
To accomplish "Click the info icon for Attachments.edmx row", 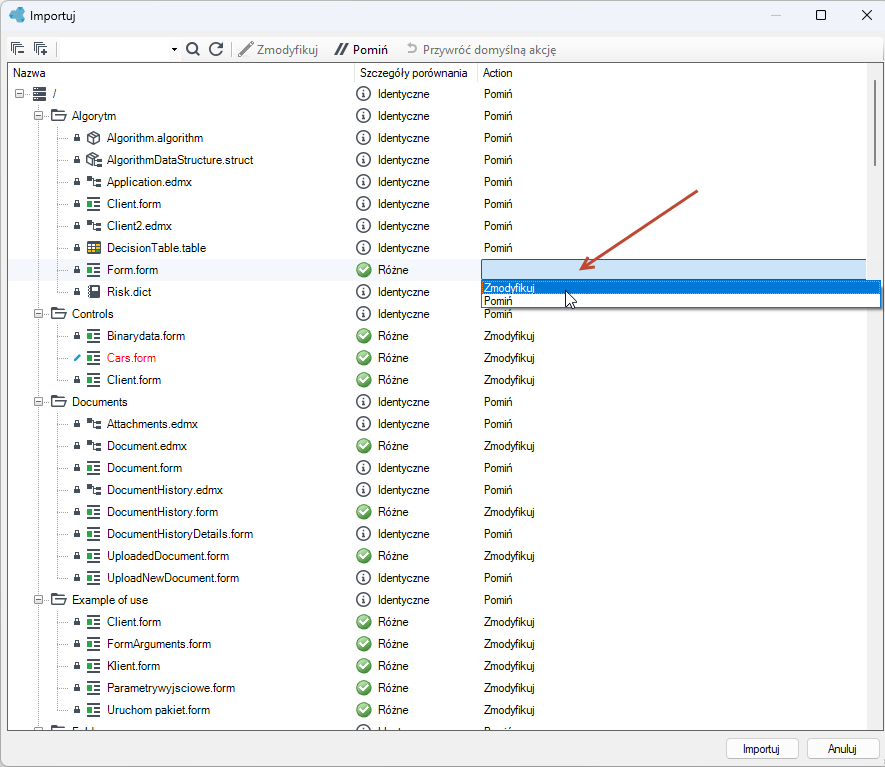I will pos(363,424).
